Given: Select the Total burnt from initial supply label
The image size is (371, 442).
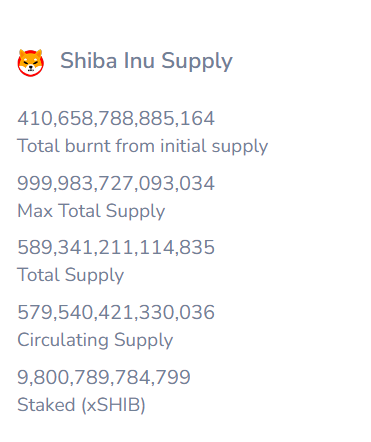Looking at the screenshot, I should [x=143, y=146].
